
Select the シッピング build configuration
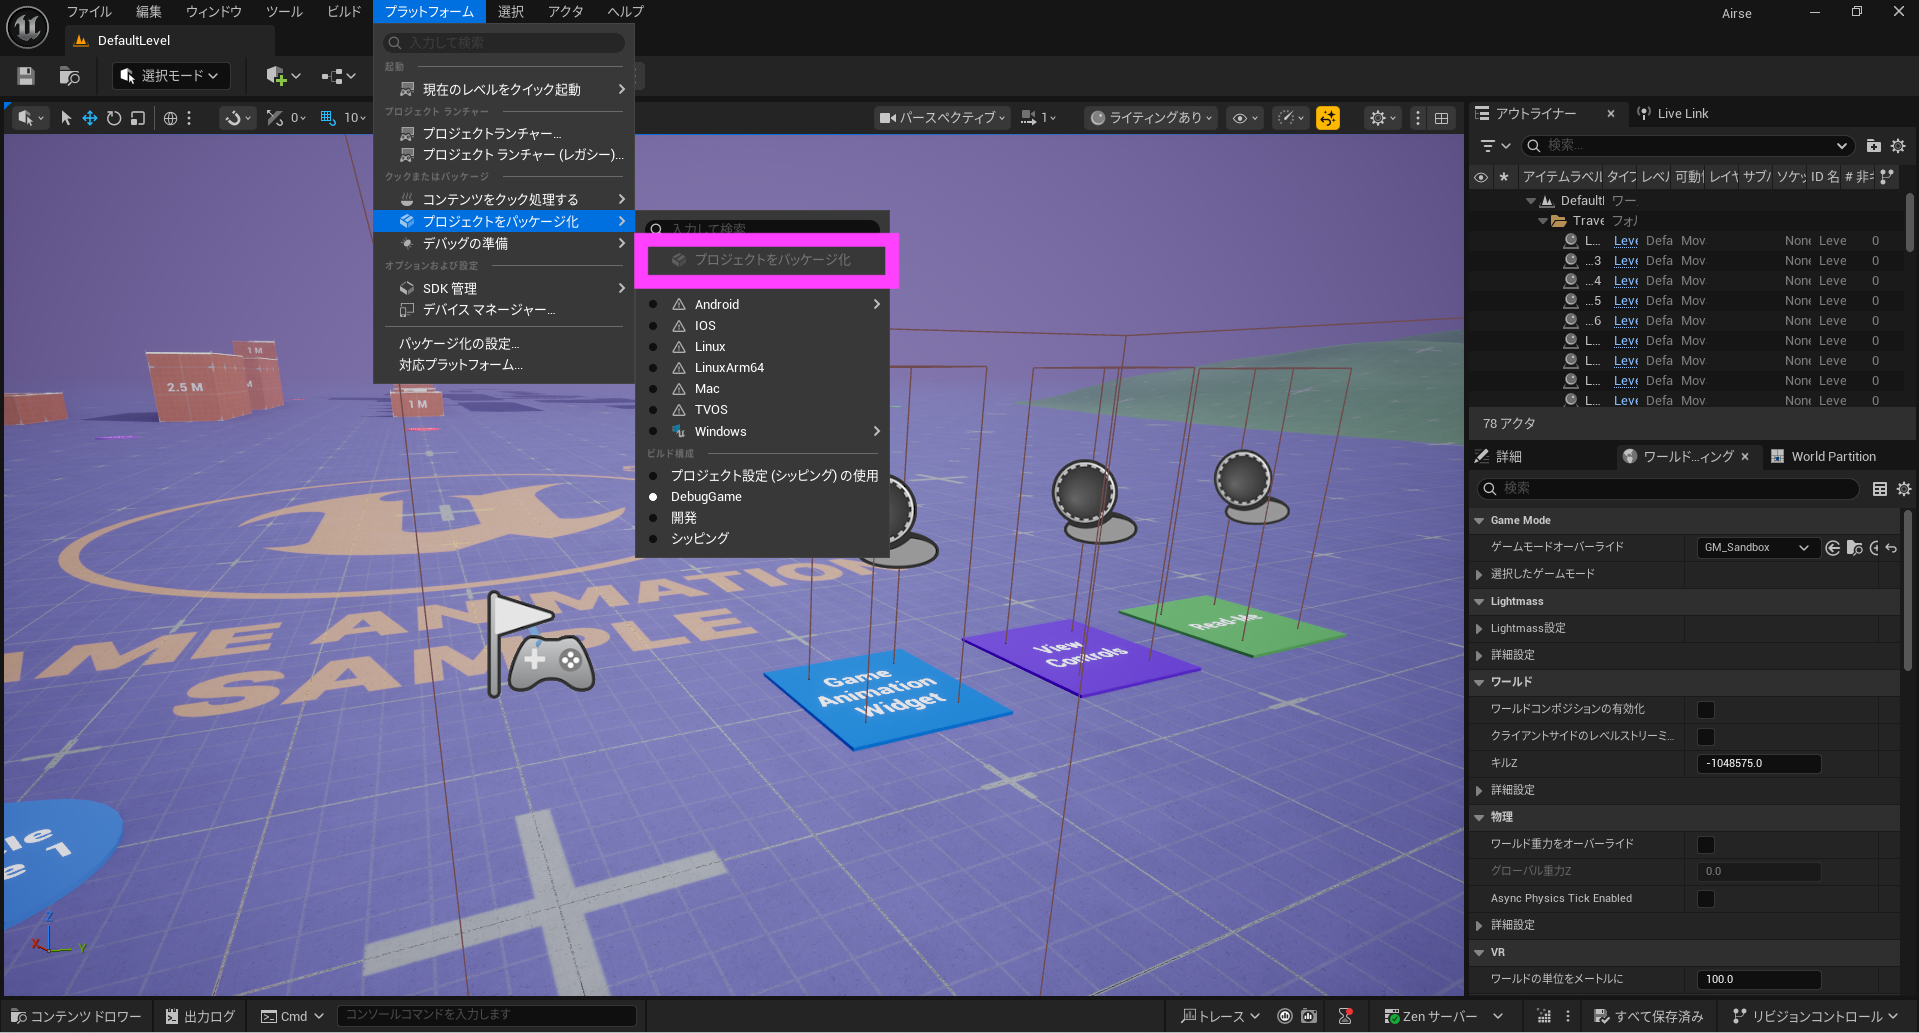tap(700, 539)
